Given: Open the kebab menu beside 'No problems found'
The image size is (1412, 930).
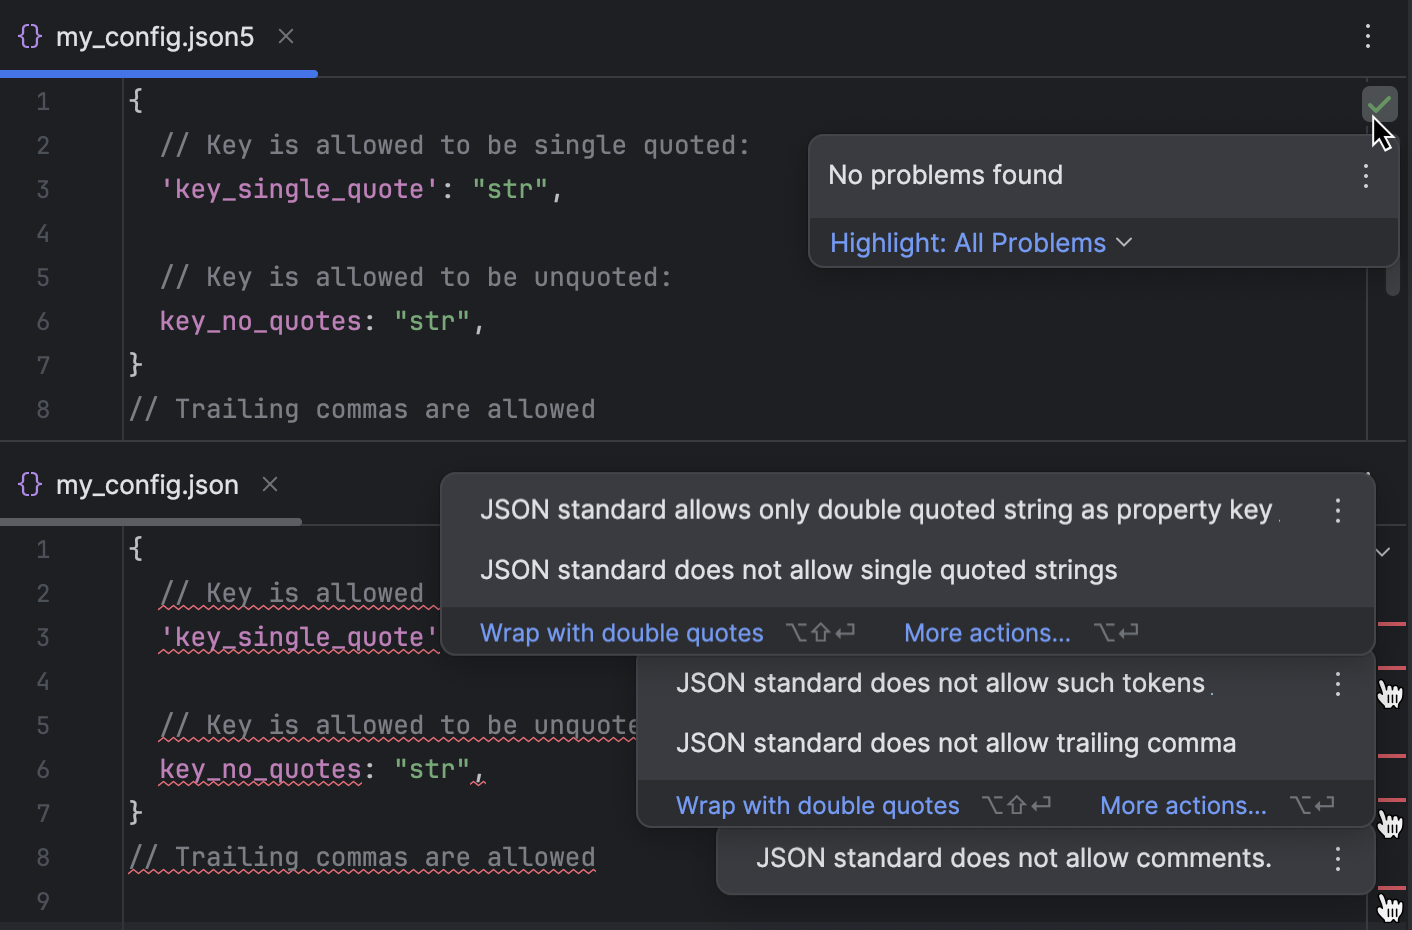Looking at the screenshot, I should [x=1366, y=176].
